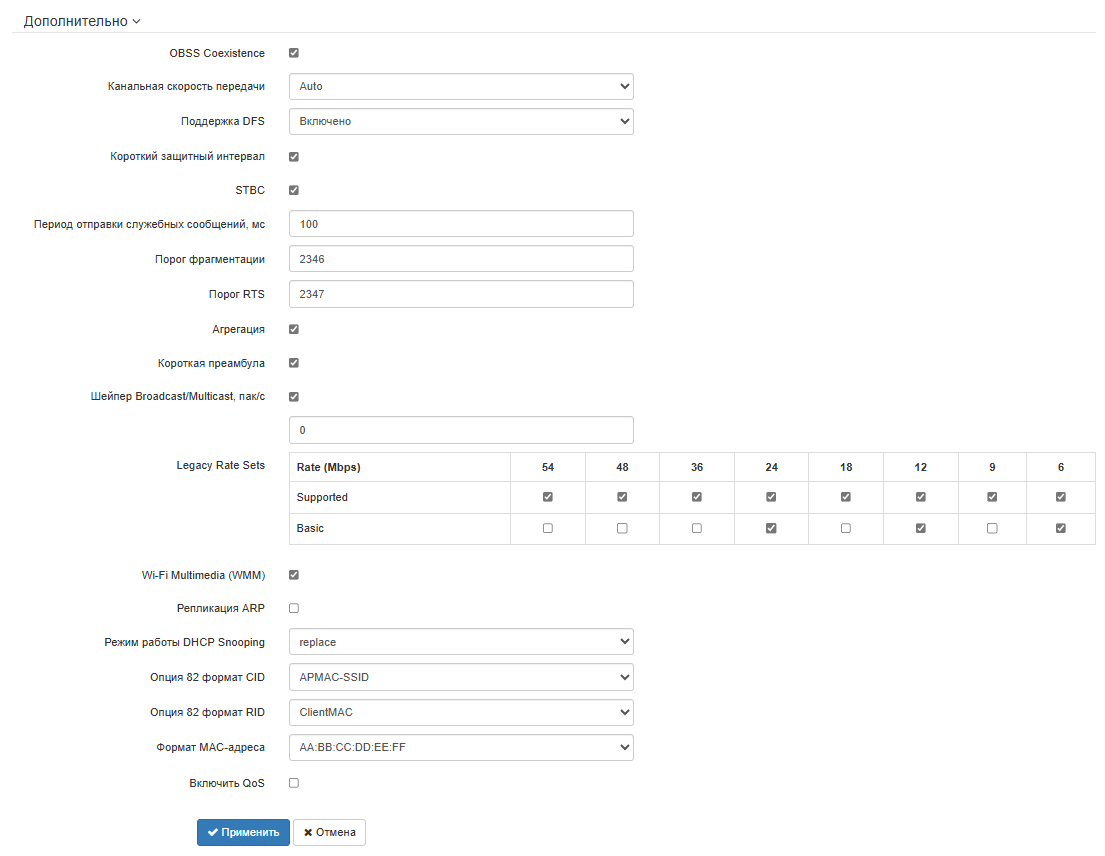This screenshot has height=856, width=1105.
Task: Click Период отправки служебных сообщений field
Action: click(x=461, y=224)
